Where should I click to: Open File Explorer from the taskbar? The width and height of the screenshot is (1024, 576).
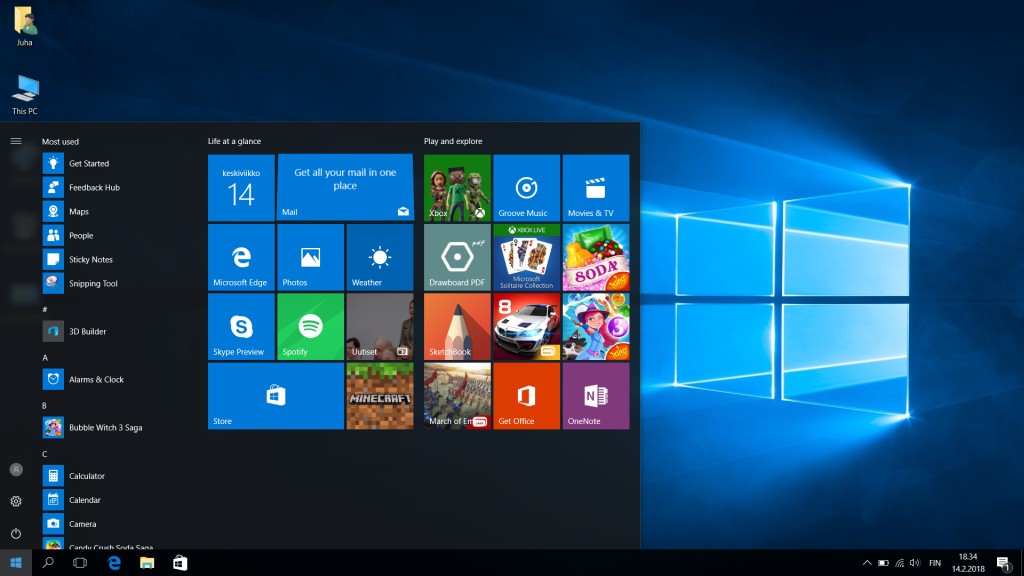[x=147, y=563]
